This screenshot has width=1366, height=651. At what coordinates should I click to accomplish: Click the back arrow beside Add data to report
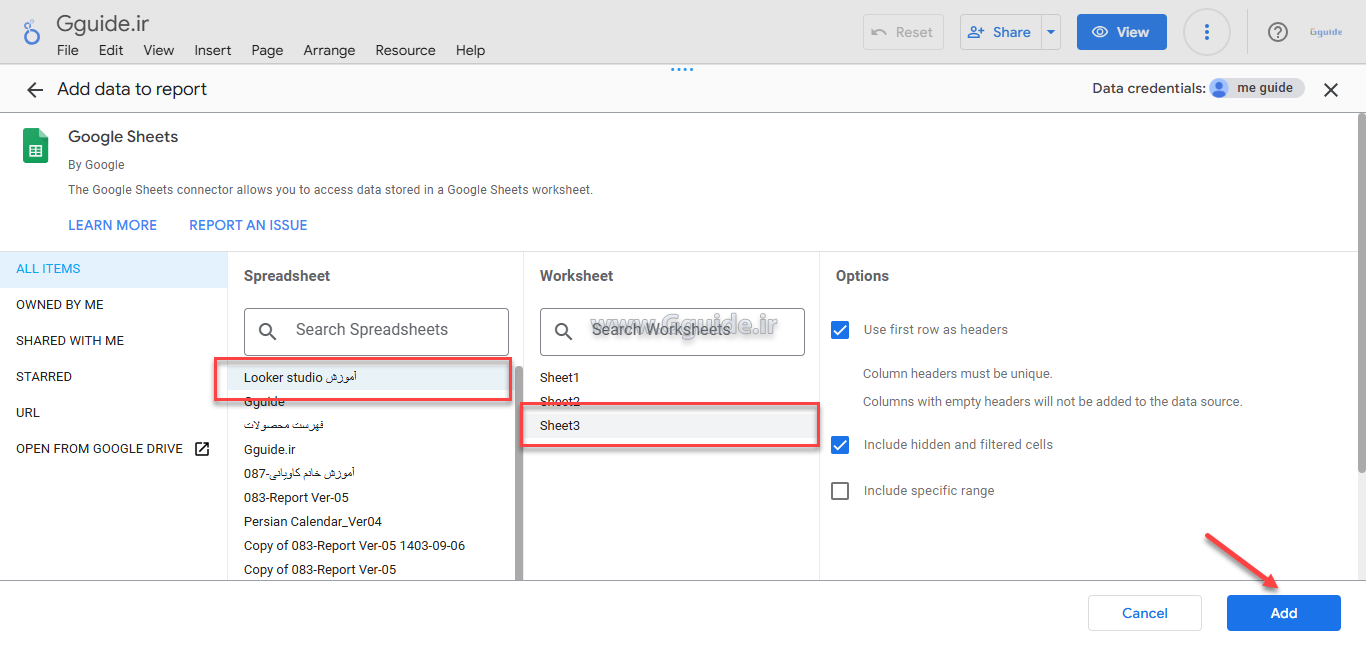[x=35, y=90]
